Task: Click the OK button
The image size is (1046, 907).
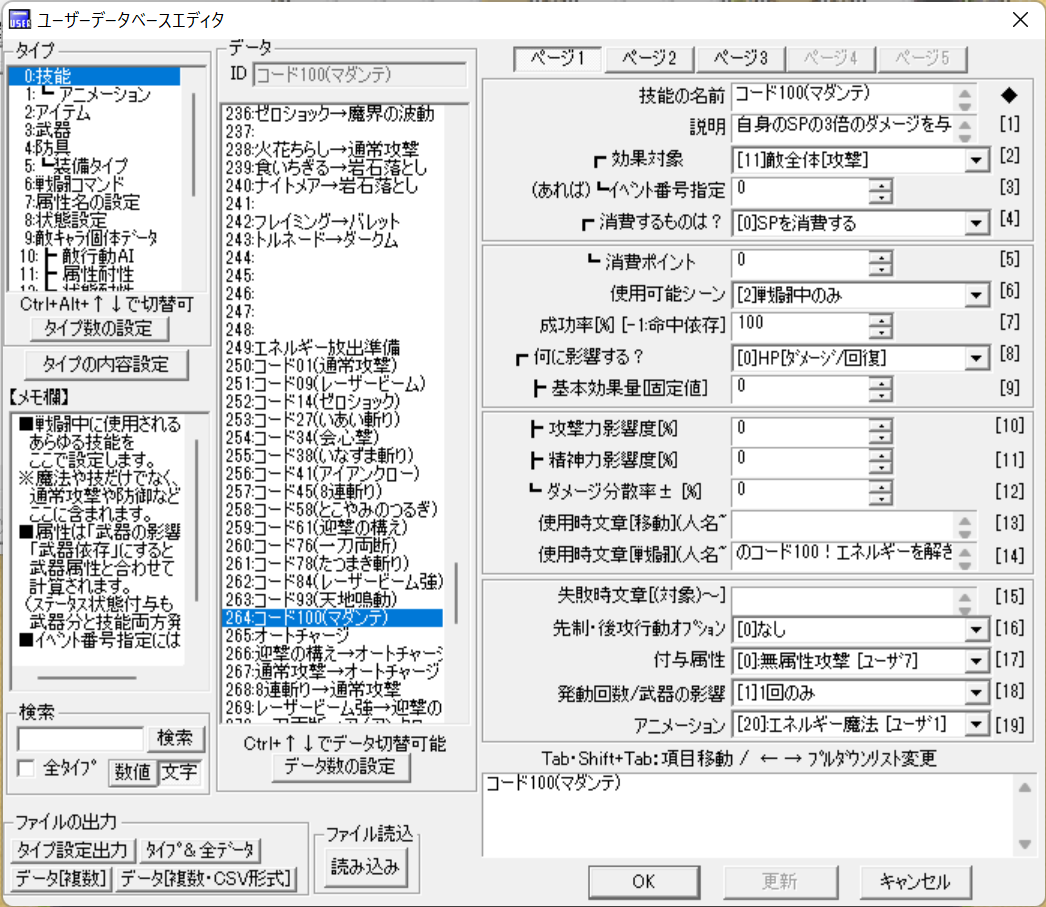Action: pyautogui.click(x=644, y=882)
